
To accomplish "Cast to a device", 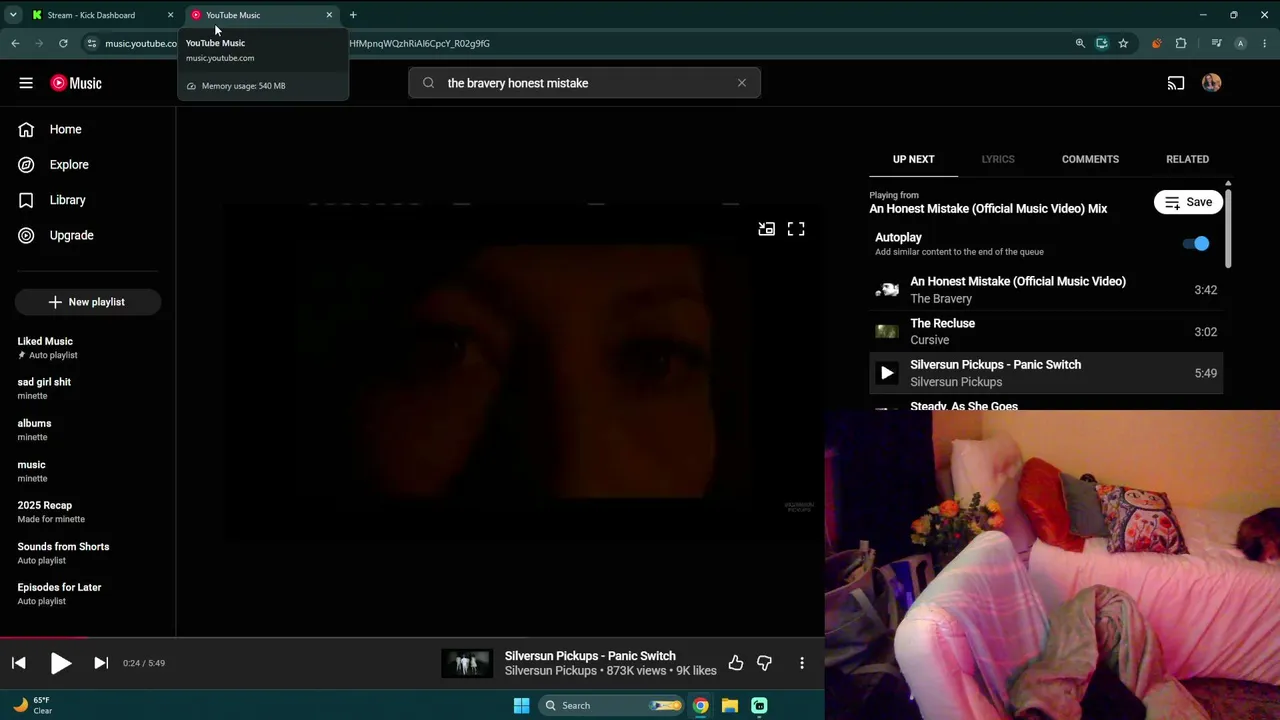I will point(1176,83).
